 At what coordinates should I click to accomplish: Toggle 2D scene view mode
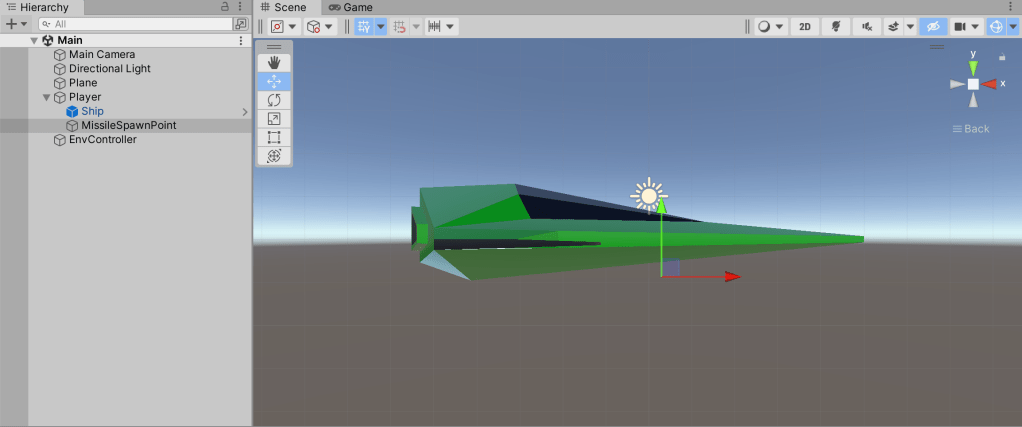point(804,27)
